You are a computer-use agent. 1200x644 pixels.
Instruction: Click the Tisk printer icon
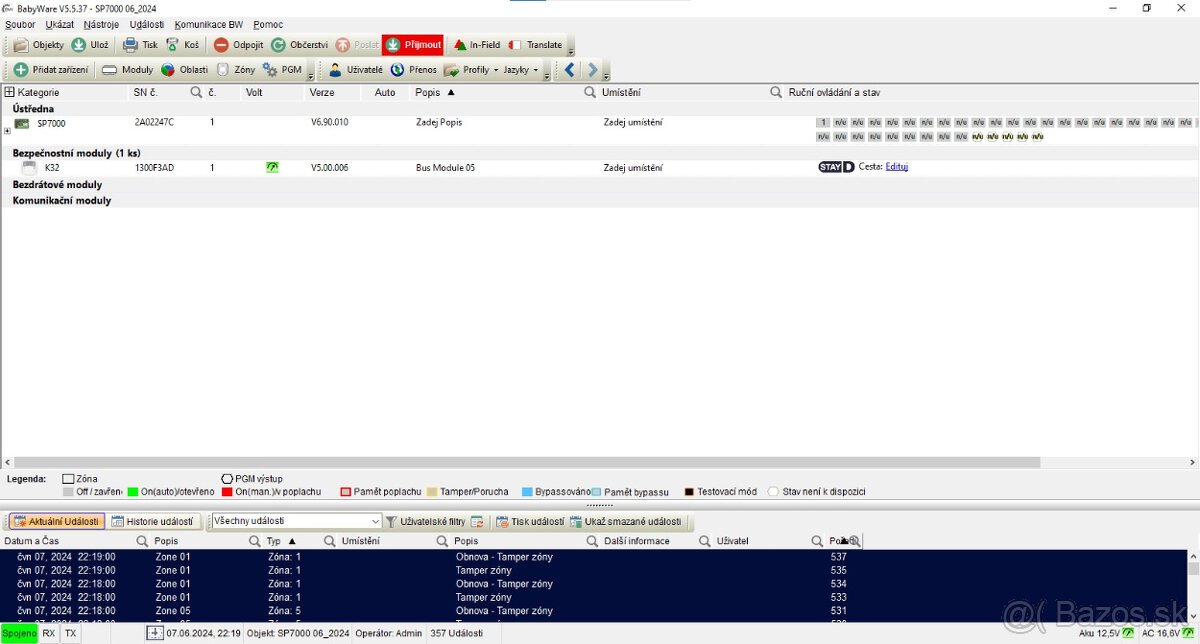click(131, 45)
